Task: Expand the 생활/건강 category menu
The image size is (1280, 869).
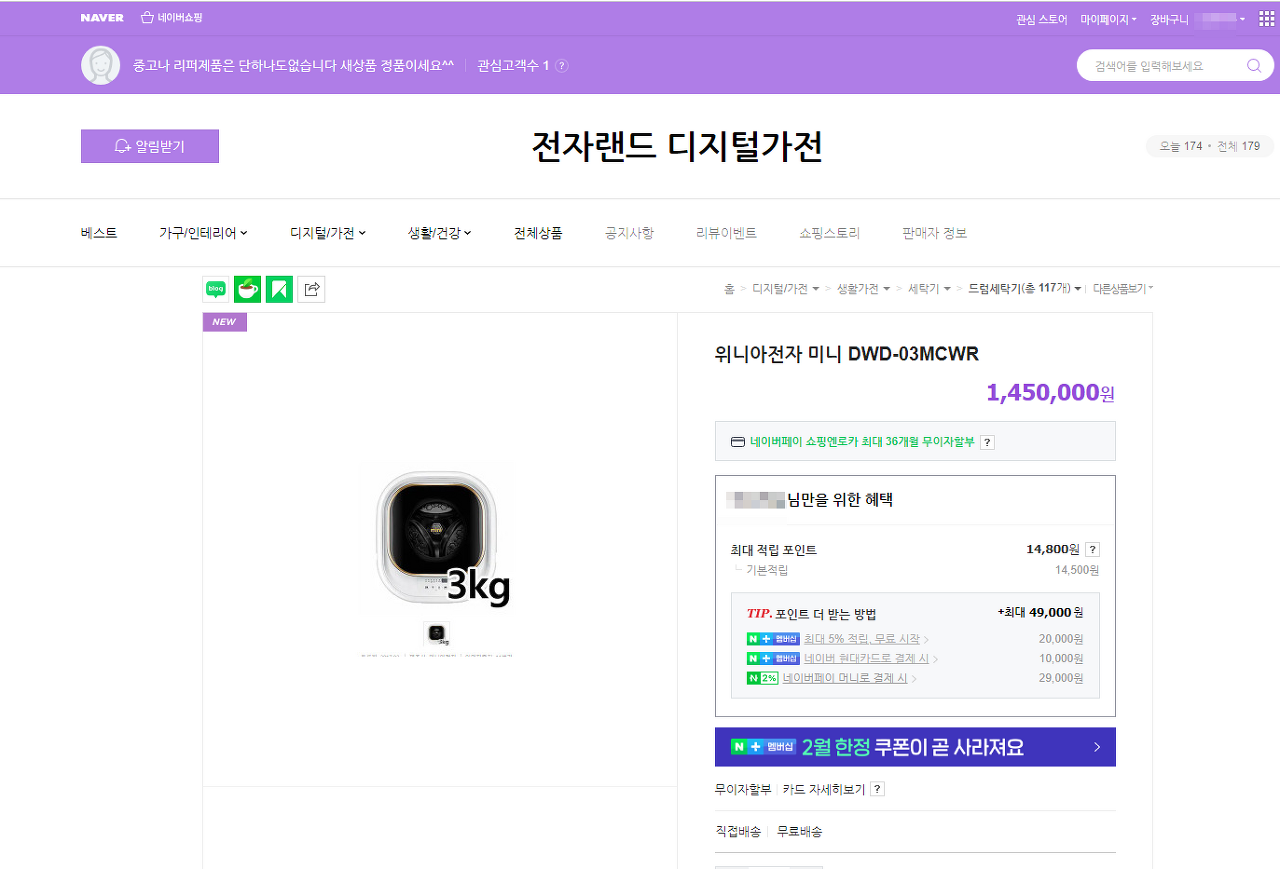Action: (x=439, y=233)
